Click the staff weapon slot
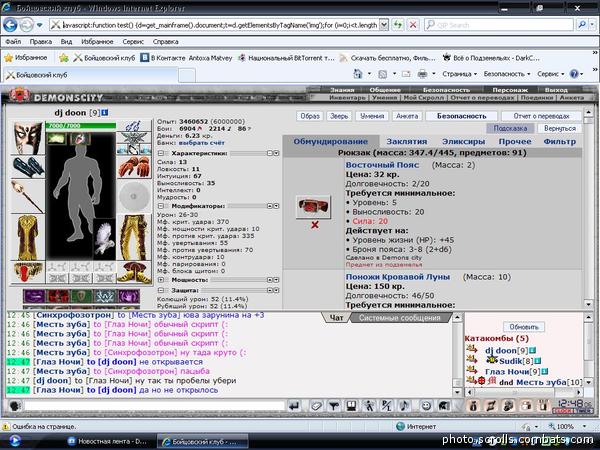The width and height of the screenshot is (600, 450). 28,197
